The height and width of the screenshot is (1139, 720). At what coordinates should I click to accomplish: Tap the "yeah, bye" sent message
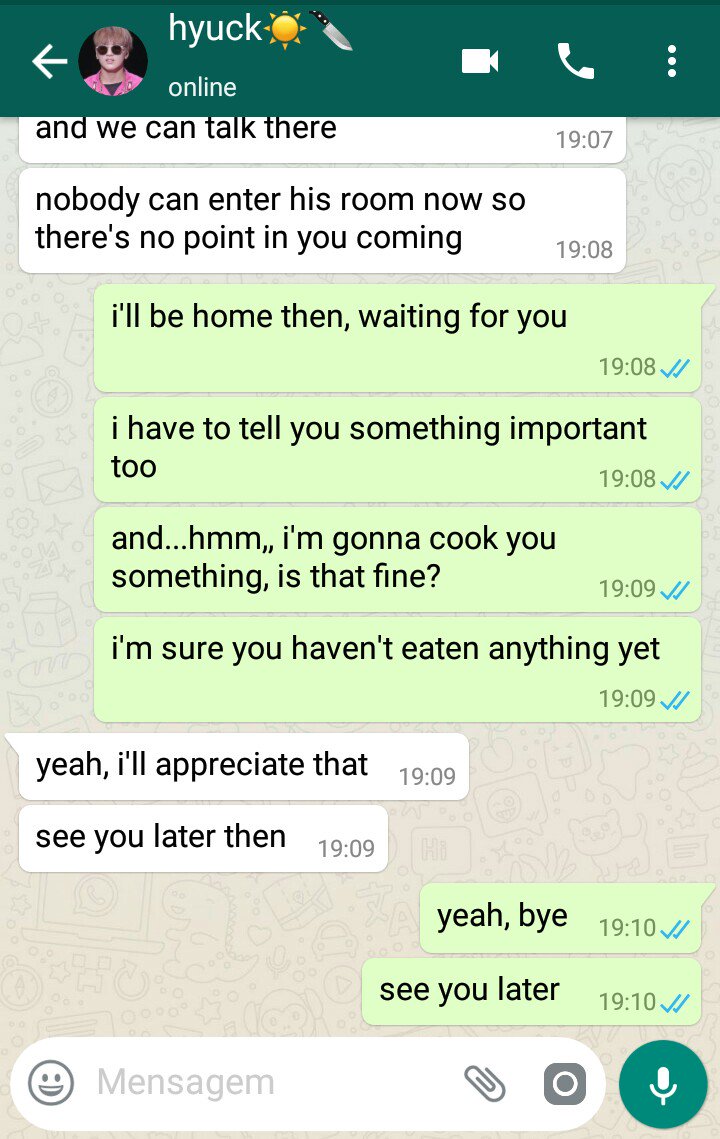(560, 918)
